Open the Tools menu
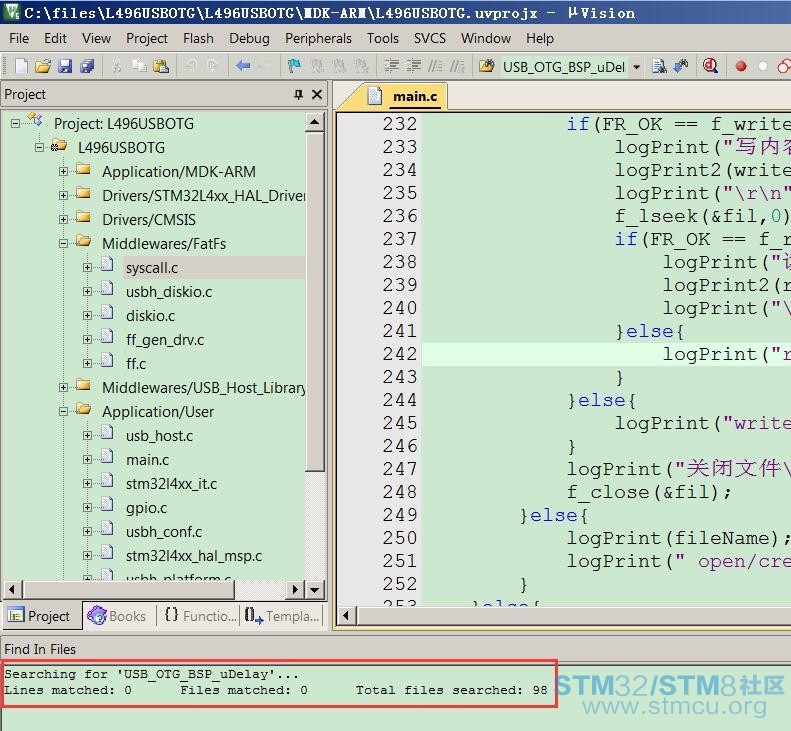791x731 pixels. pyautogui.click(x=383, y=38)
